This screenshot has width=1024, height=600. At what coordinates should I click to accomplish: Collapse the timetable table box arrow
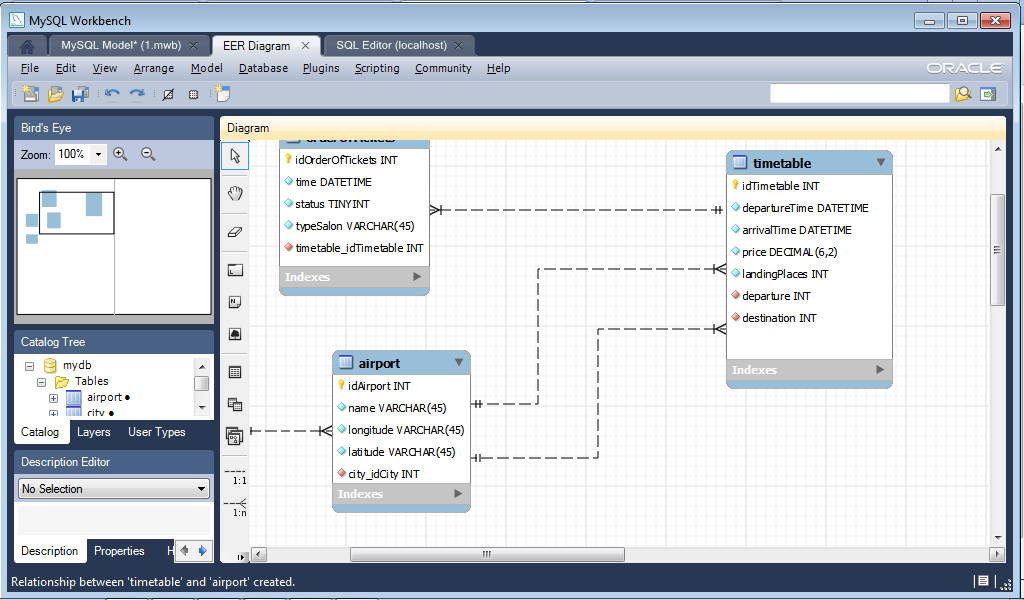pos(880,163)
